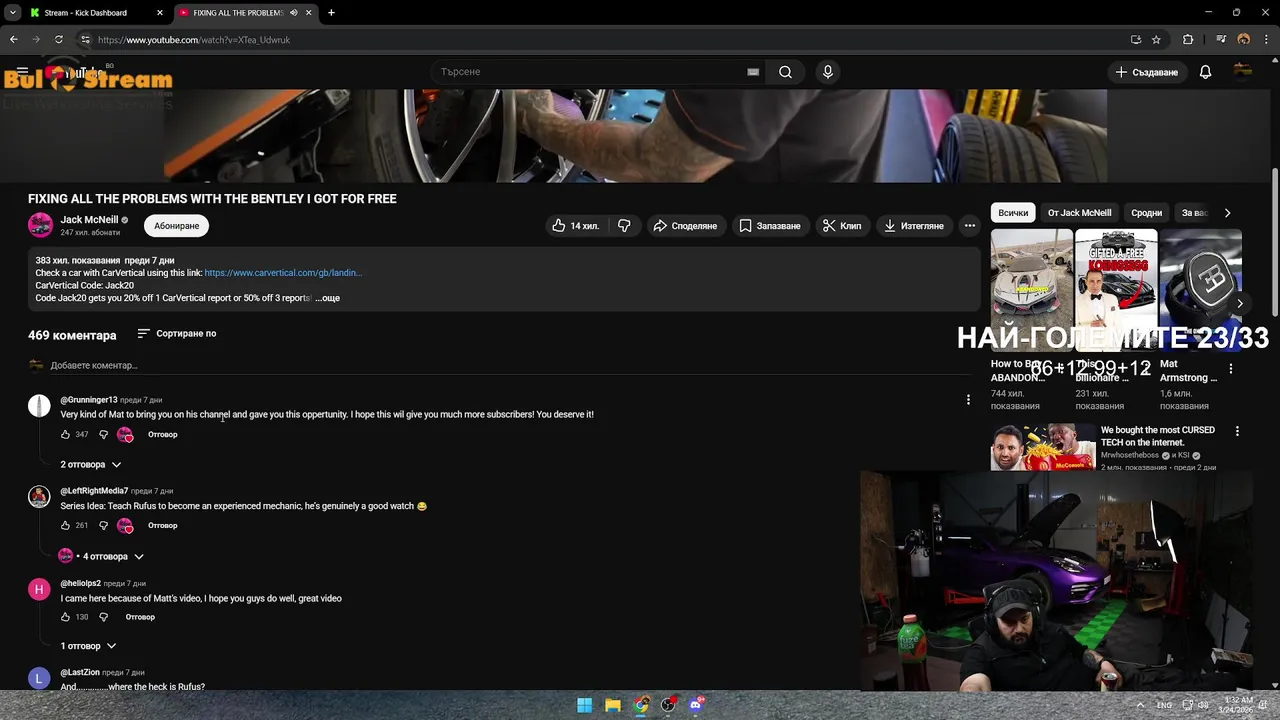Download video with Изтегляне
This screenshot has width=1280, height=720.
(x=914, y=226)
